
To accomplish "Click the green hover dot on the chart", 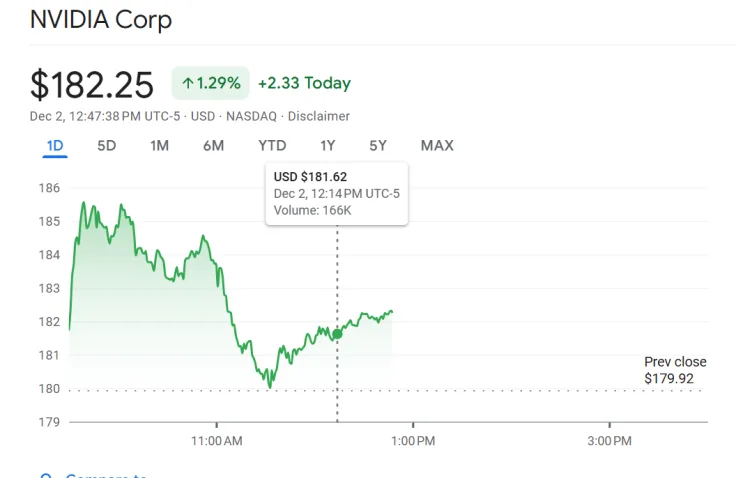I will (x=337, y=333).
